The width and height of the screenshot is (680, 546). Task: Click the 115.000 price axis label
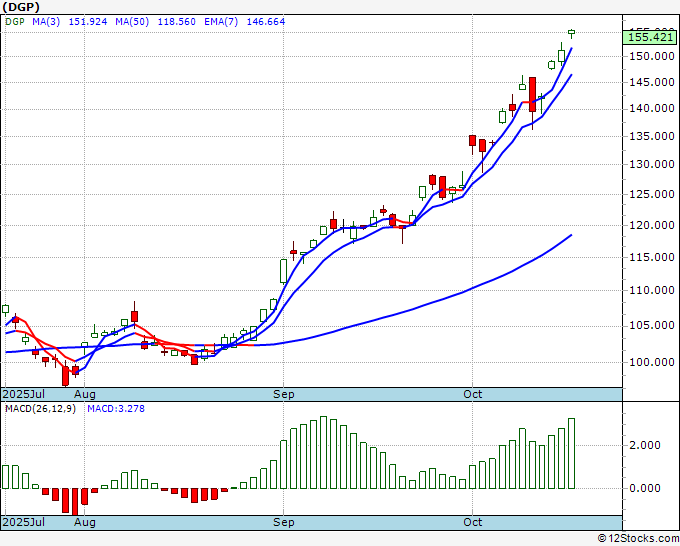tap(652, 258)
